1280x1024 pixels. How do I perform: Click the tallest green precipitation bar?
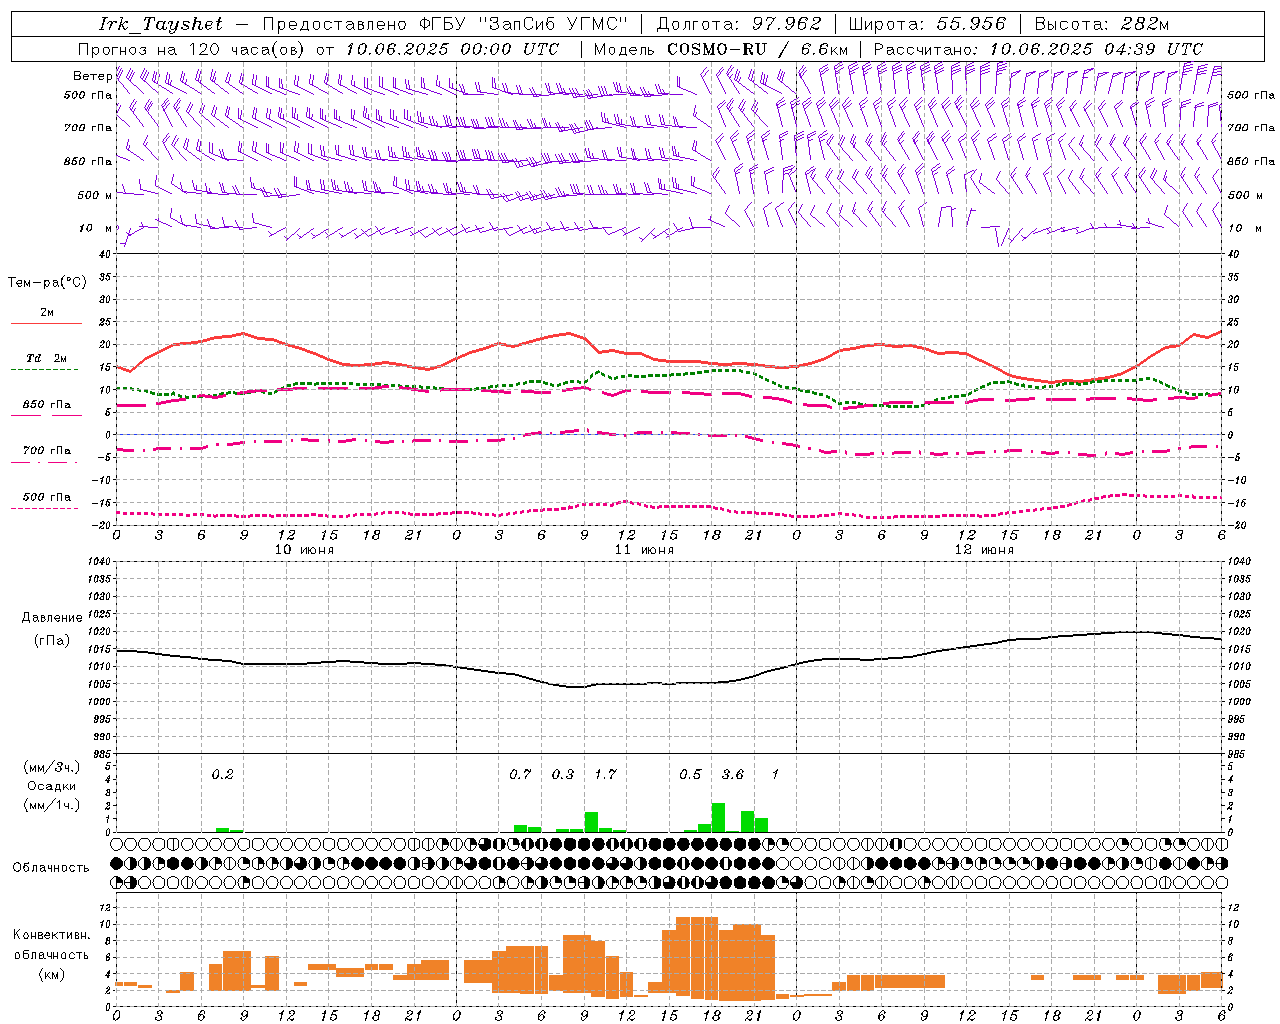pos(718,817)
